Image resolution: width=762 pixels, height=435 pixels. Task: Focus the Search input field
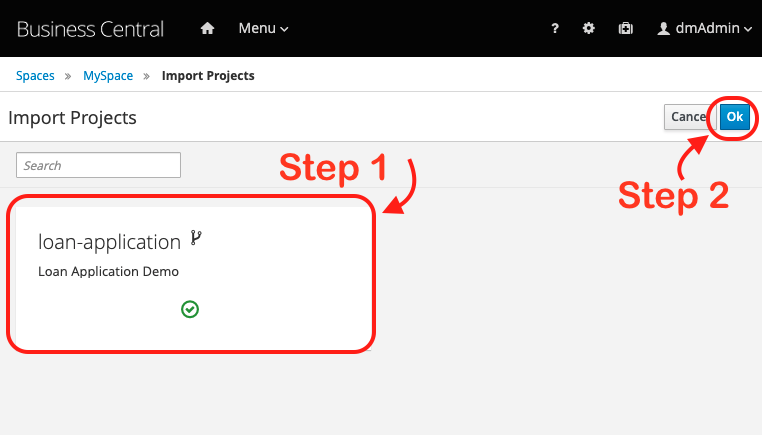98,165
